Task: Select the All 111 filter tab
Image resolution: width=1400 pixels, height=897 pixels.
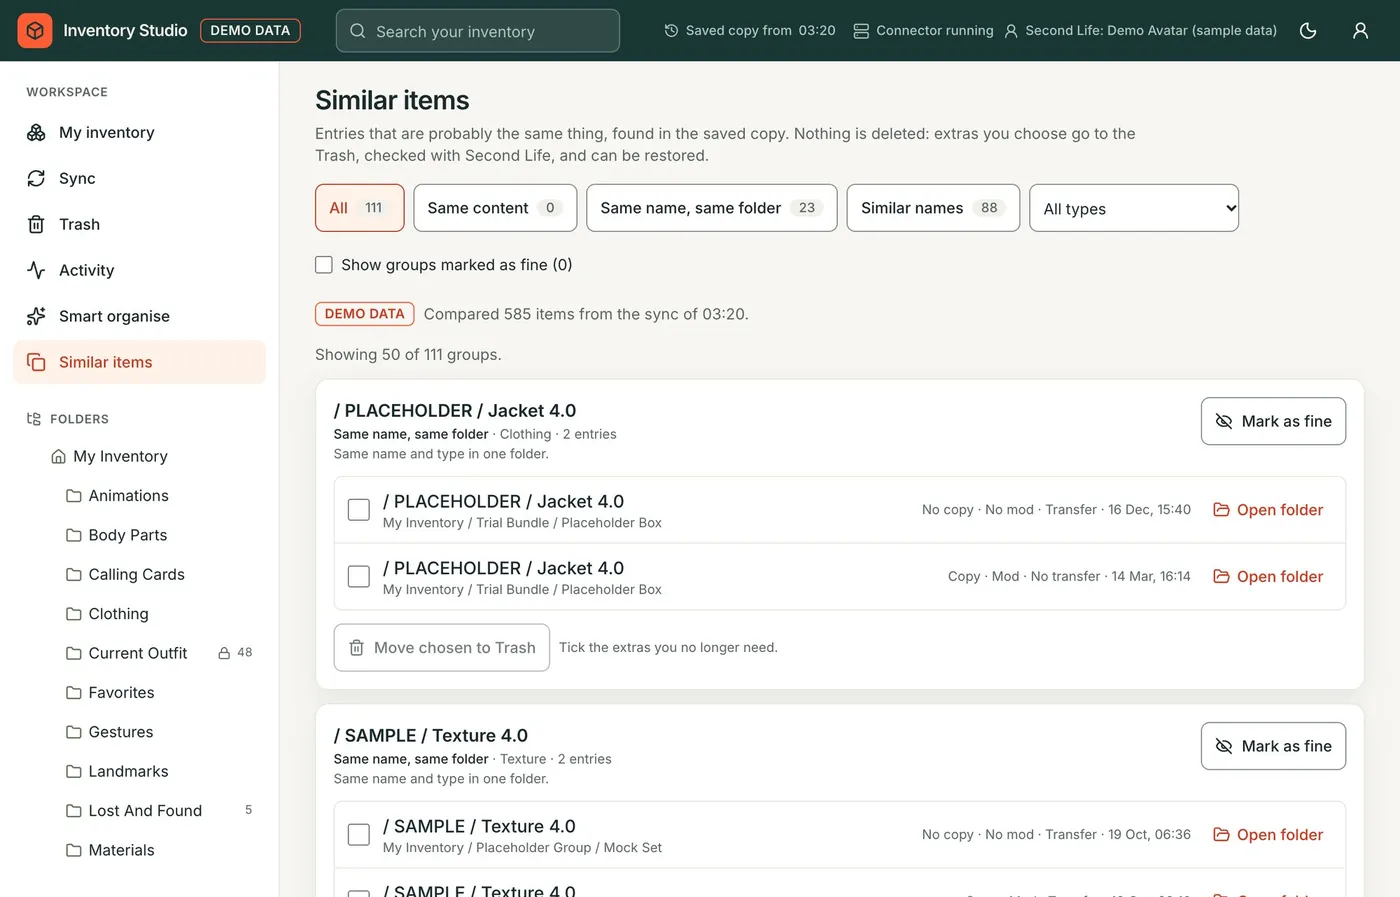Action: click(360, 208)
